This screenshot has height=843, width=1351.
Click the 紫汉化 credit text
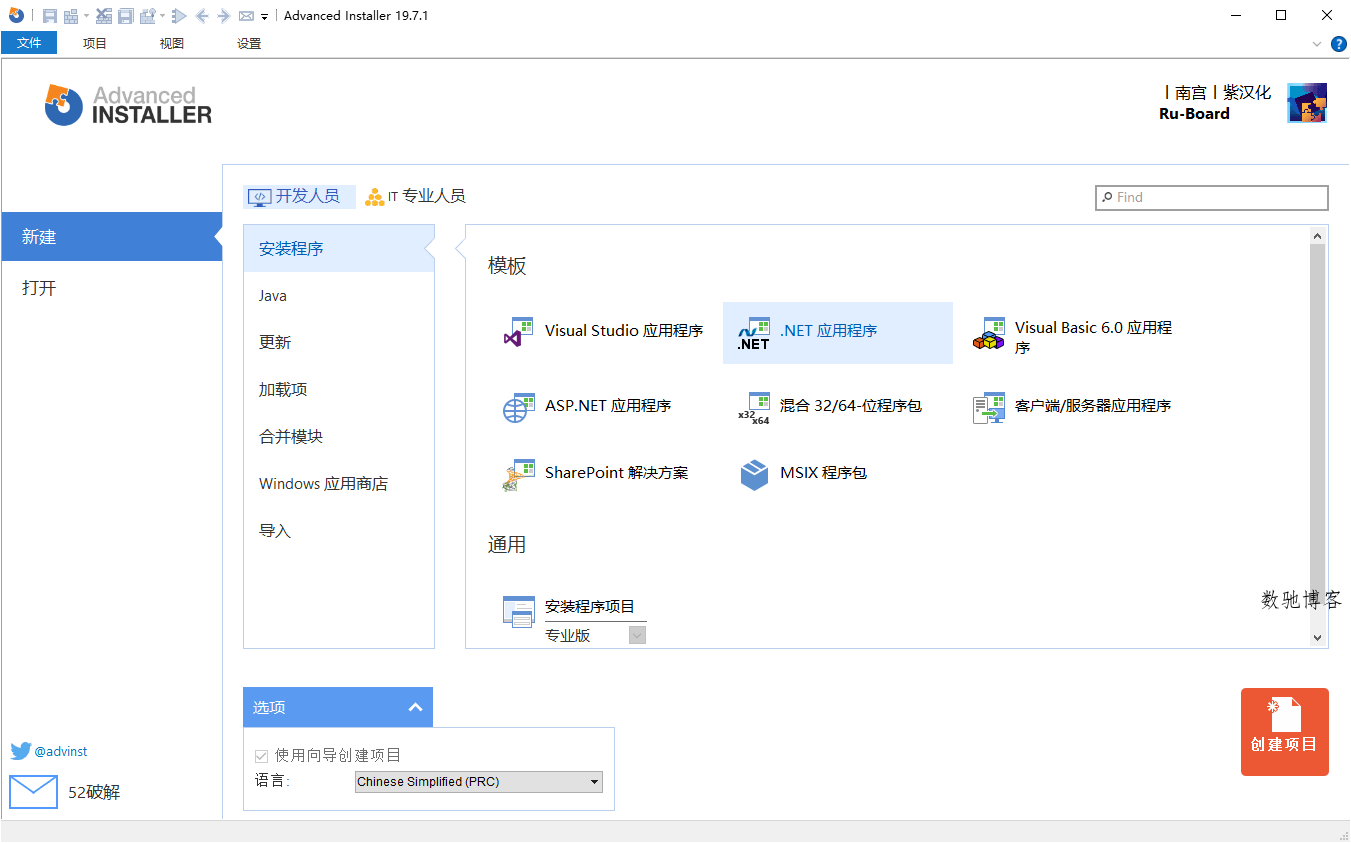point(1247,93)
